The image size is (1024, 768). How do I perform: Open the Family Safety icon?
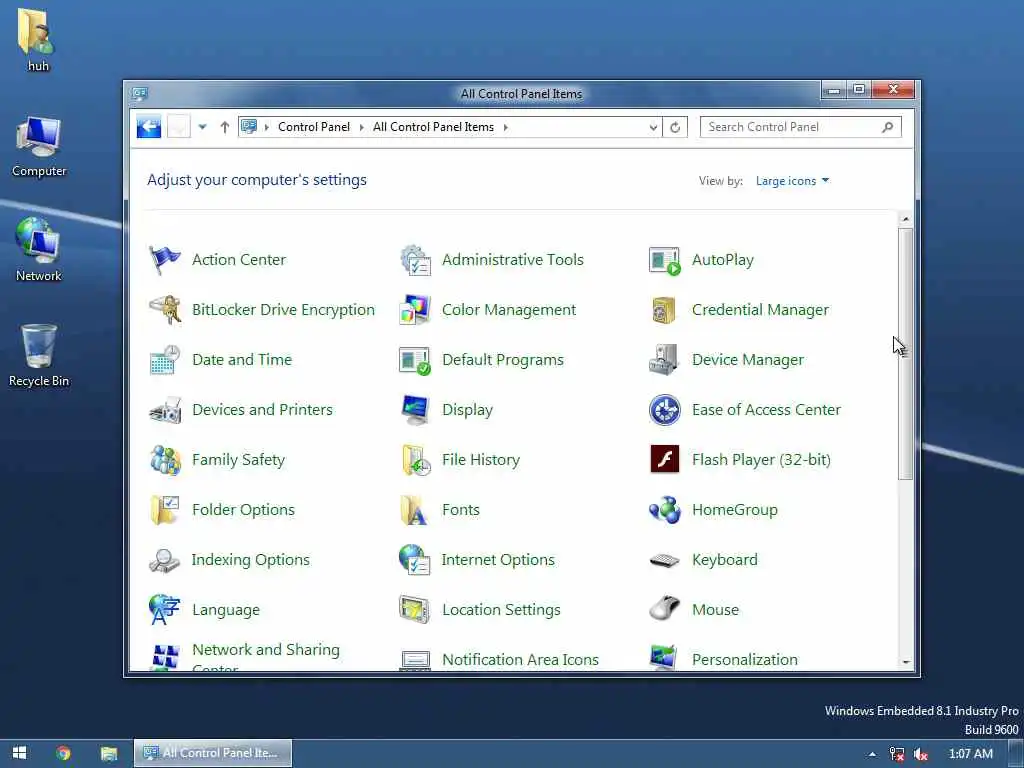165,460
